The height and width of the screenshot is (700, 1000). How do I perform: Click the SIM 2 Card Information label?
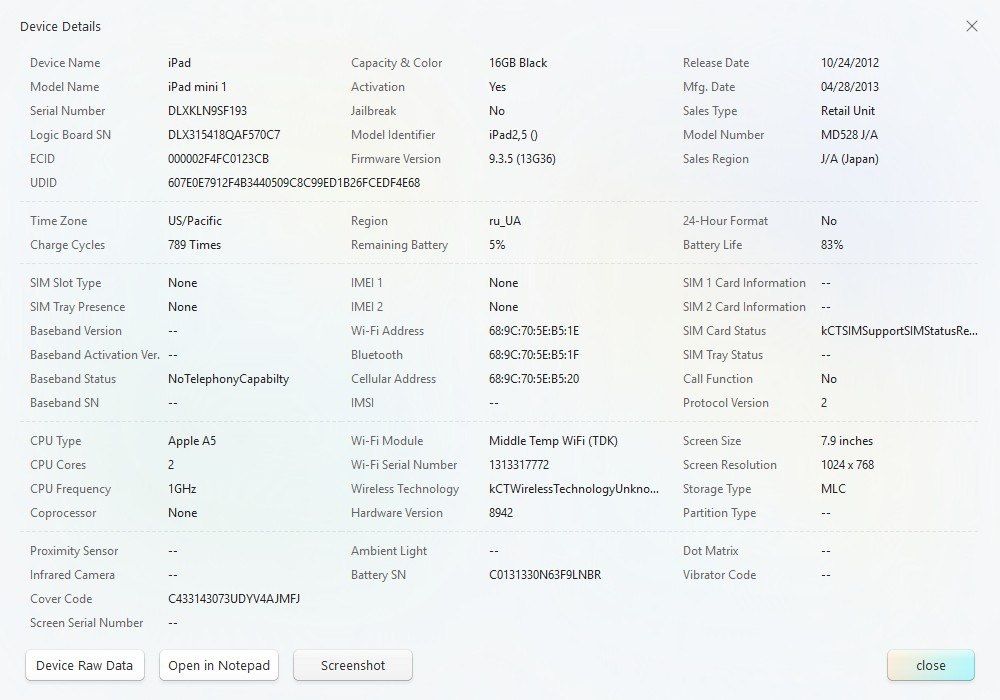[x=744, y=307]
